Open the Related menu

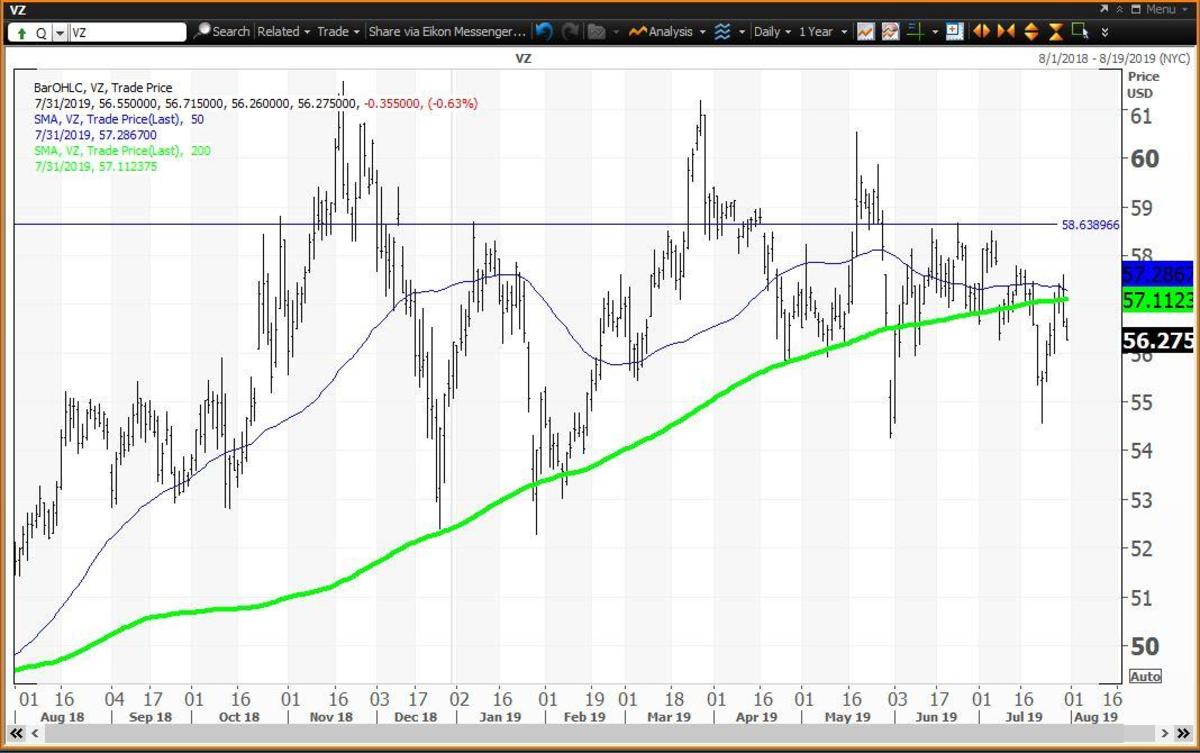(283, 32)
